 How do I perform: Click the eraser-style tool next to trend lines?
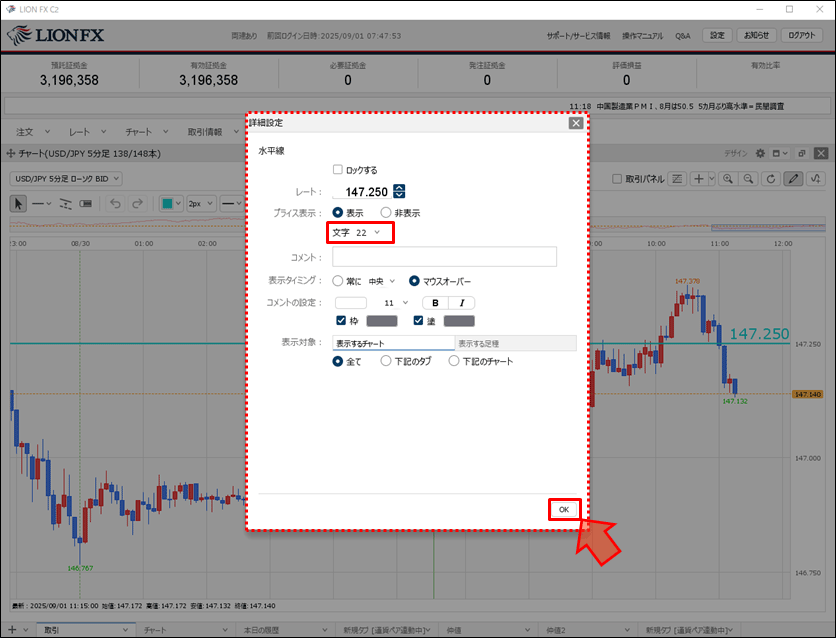click(x=86, y=204)
